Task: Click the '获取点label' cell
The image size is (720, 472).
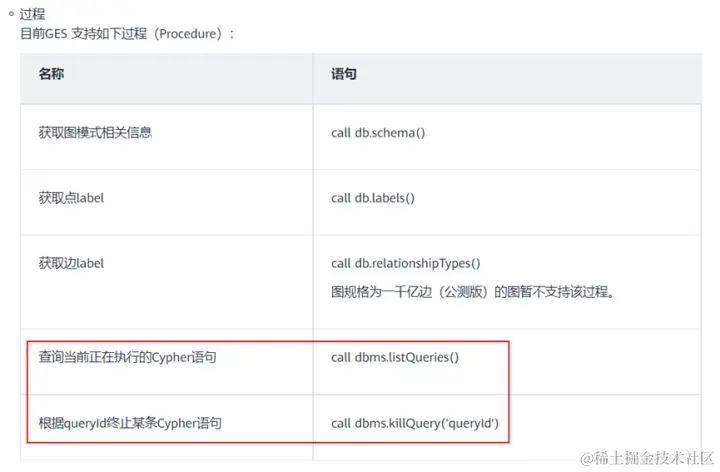Action: point(71,198)
